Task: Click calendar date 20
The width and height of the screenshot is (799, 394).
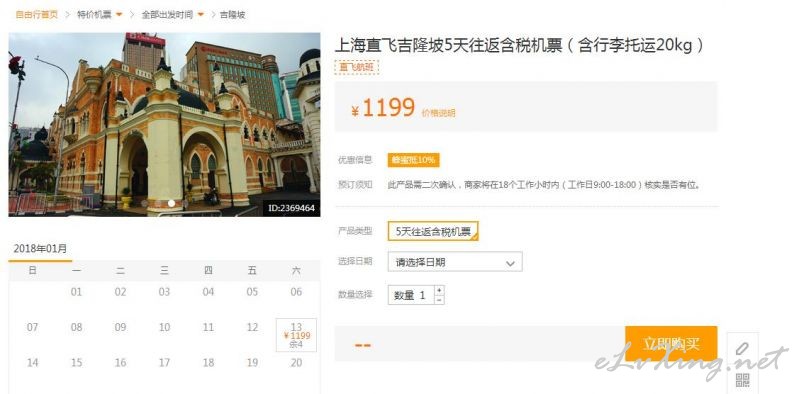Action: coord(296,363)
